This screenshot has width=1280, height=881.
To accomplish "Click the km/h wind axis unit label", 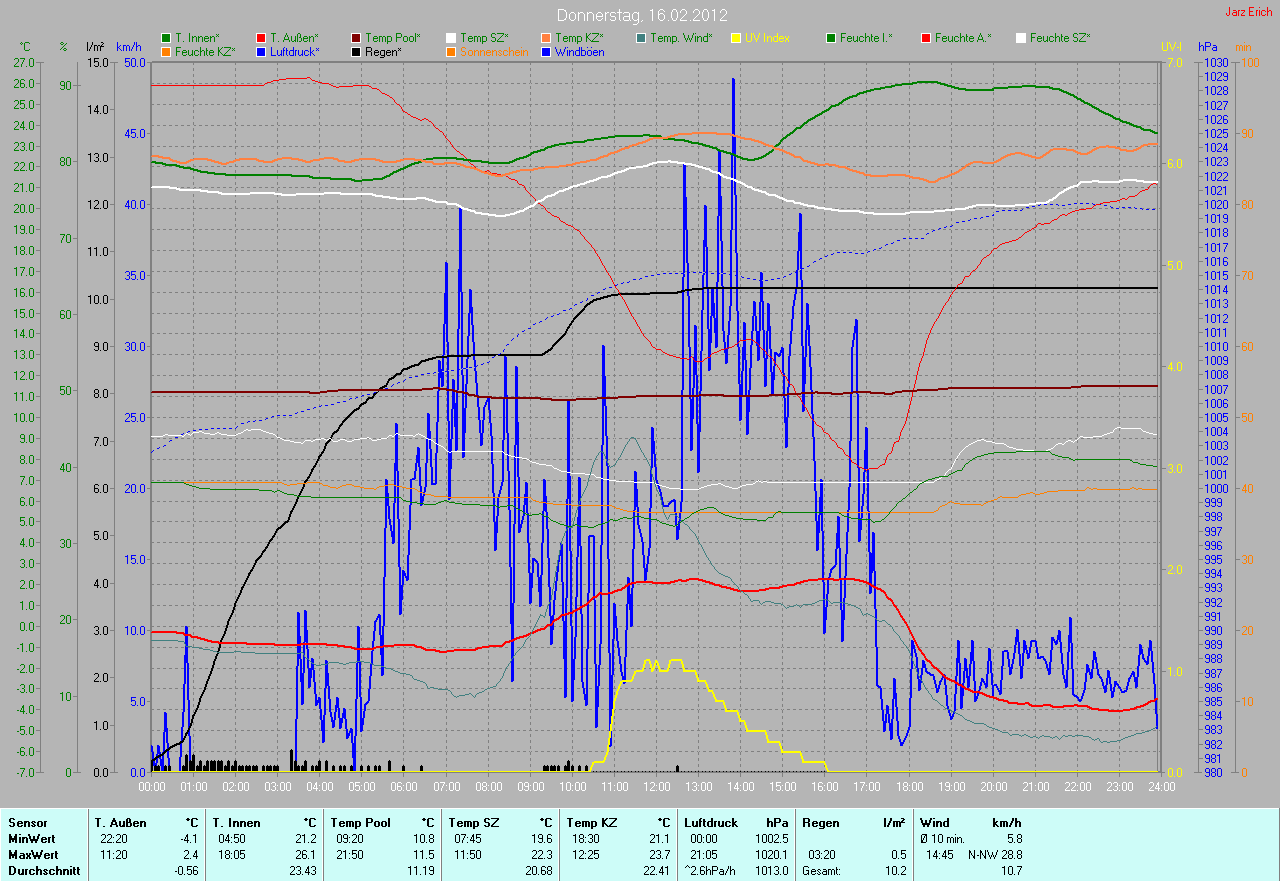I will point(128,47).
